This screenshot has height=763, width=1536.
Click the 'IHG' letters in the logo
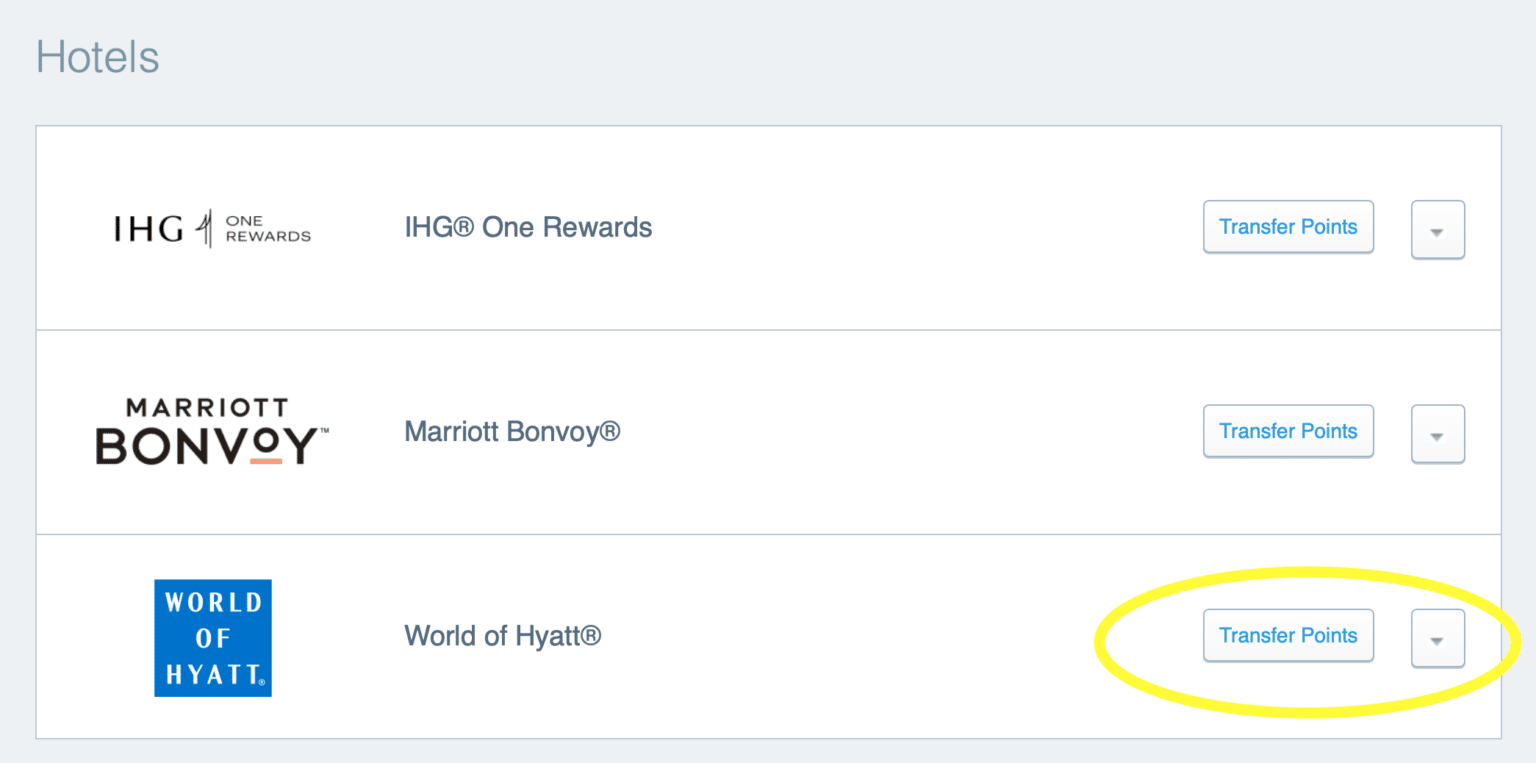(149, 229)
